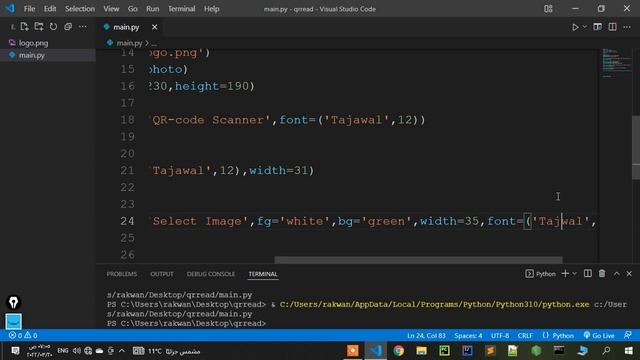Click Ln 24, Col 83 in status bar

click(x=426, y=336)
